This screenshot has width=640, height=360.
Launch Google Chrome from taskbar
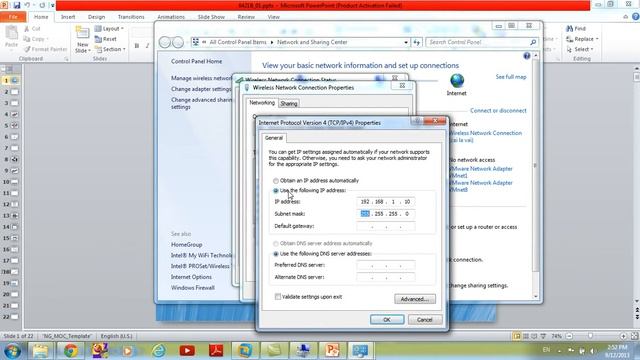coord(70,351)
